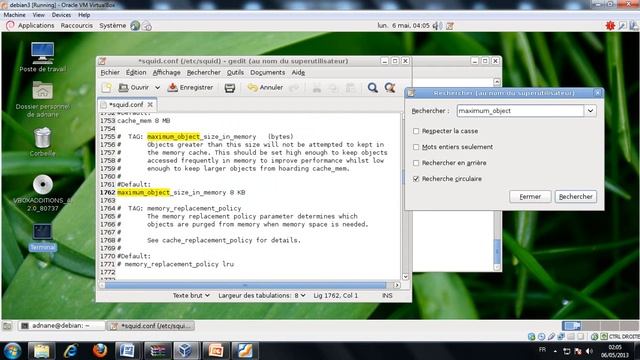
Task: Expand the arrow next to Ouvrir
Action: coord(157,88)
